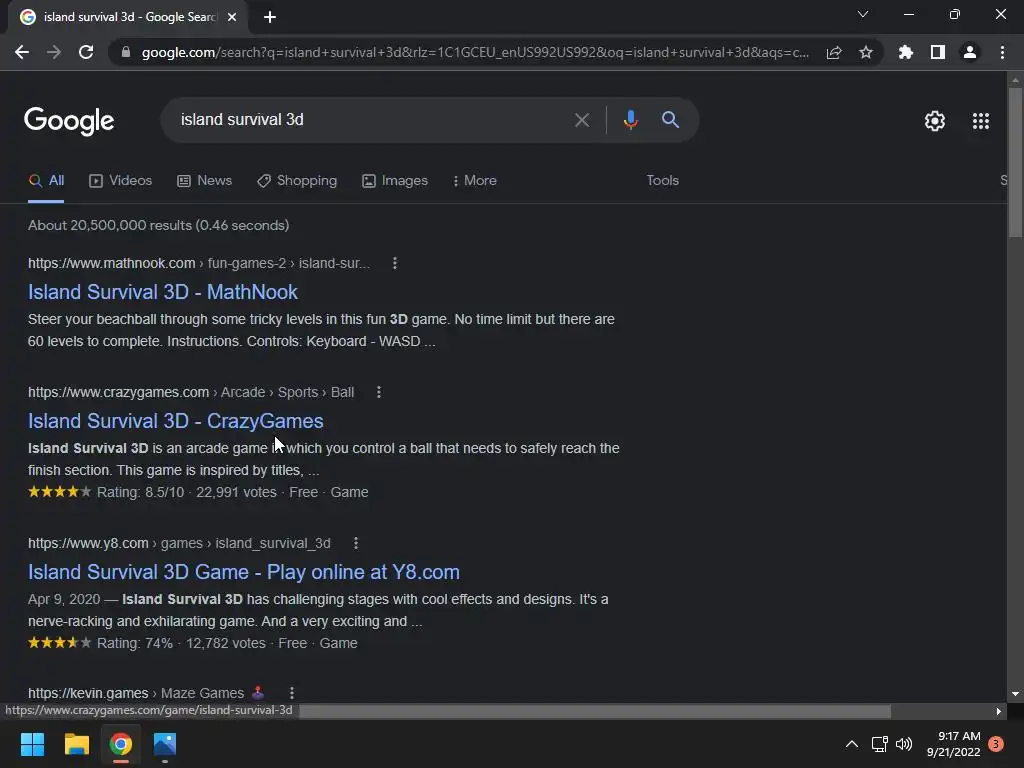Screen dimensions: 1024x768
Task: Open the tab search dropdown arrow
Action: [x=863, y=14]
